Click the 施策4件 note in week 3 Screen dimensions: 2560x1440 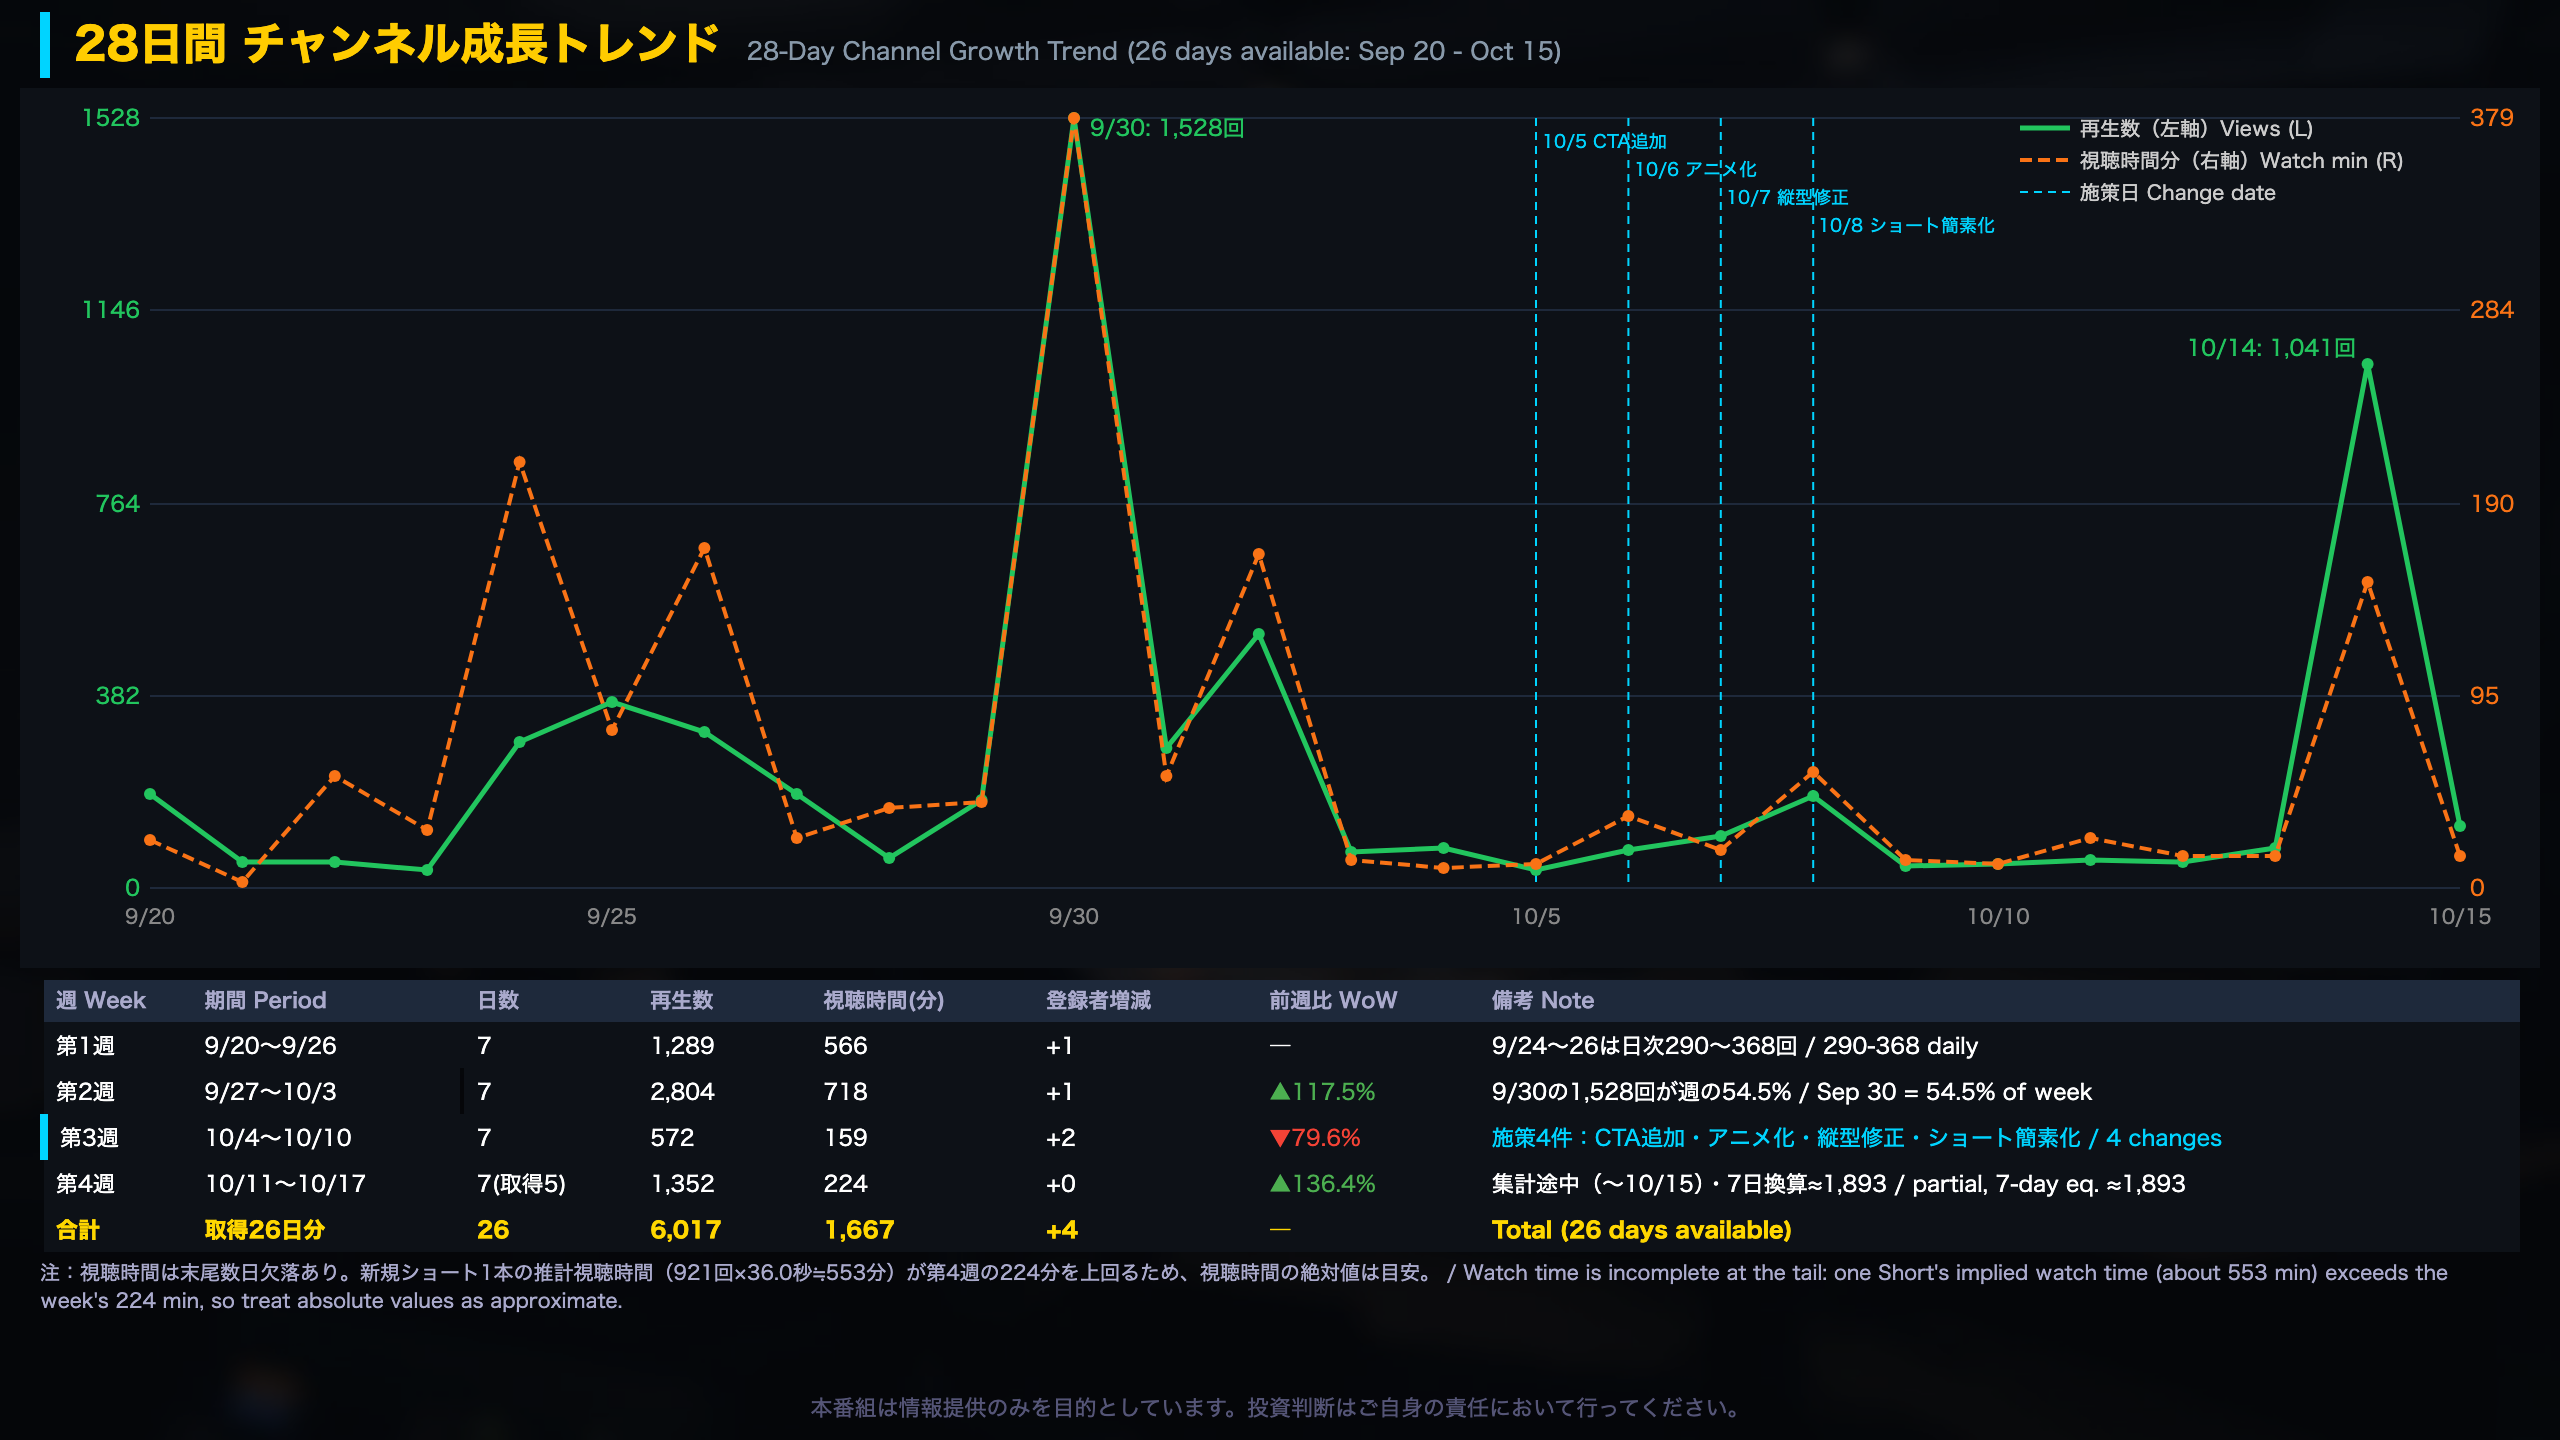coord(1856,1138)
